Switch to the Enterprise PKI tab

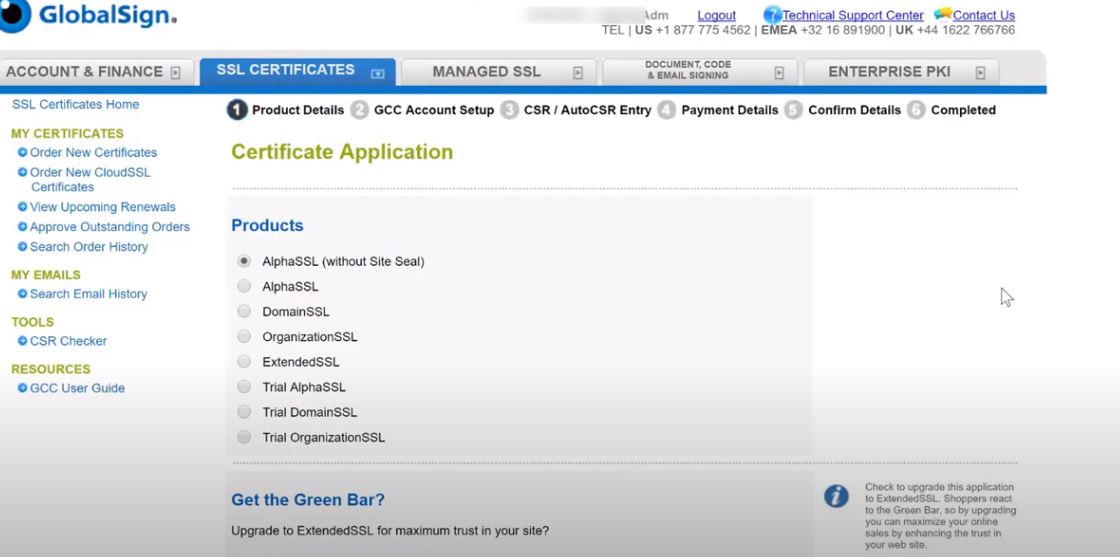901,72
